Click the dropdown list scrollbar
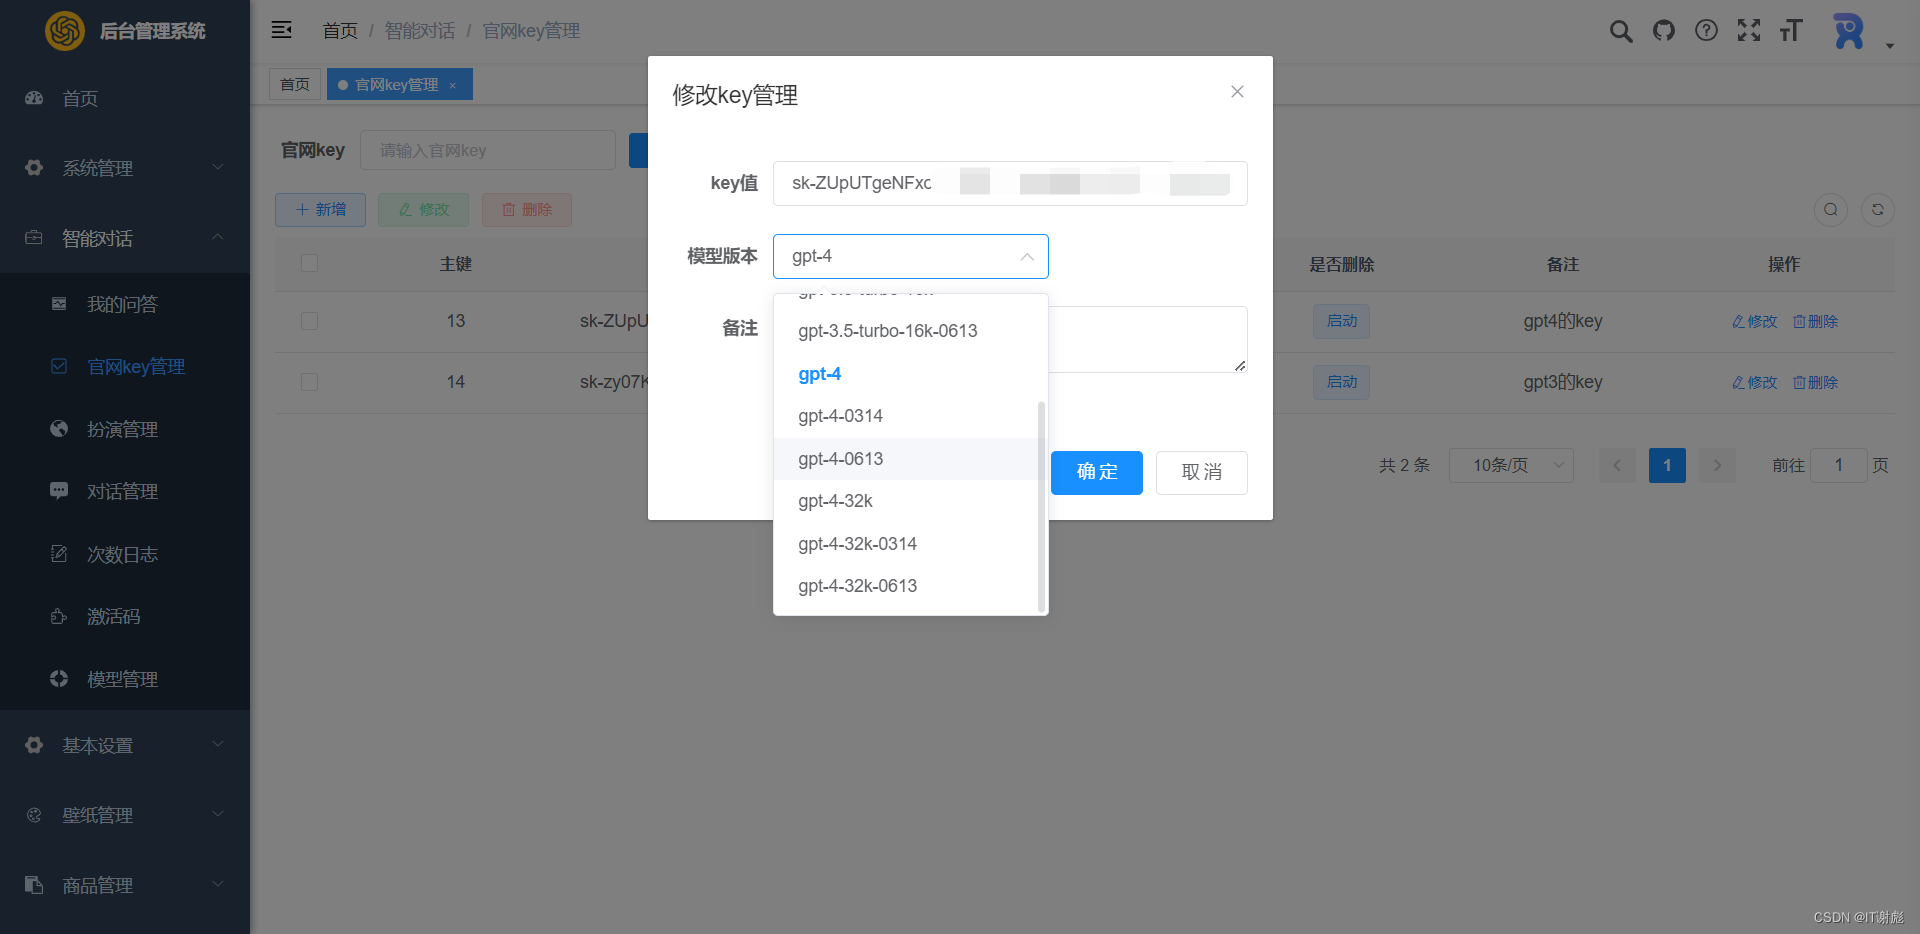This screenshot has height=934, width=1920. click(x=1041, y=506)
